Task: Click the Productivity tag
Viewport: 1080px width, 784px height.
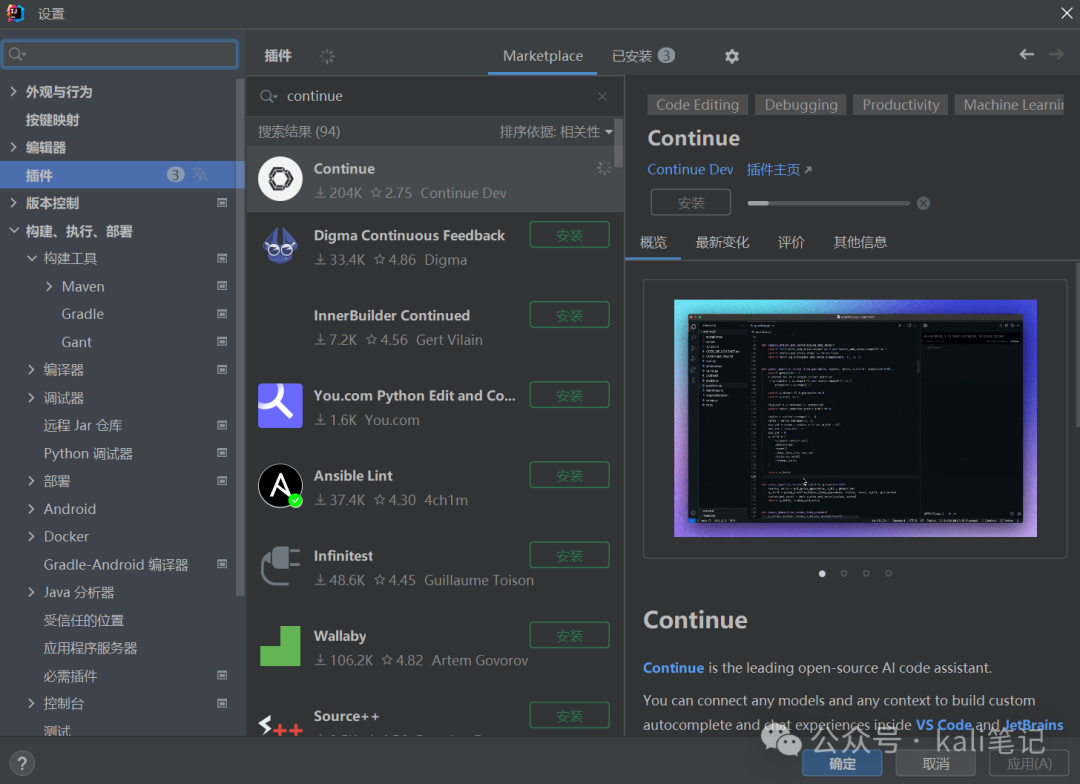Action: 900,105
